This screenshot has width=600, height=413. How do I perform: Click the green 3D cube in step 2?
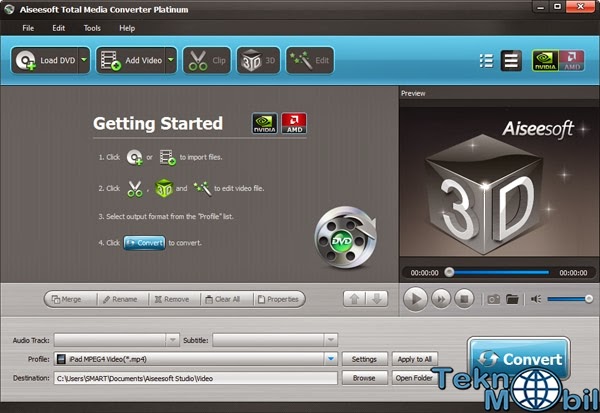point(164,188)
